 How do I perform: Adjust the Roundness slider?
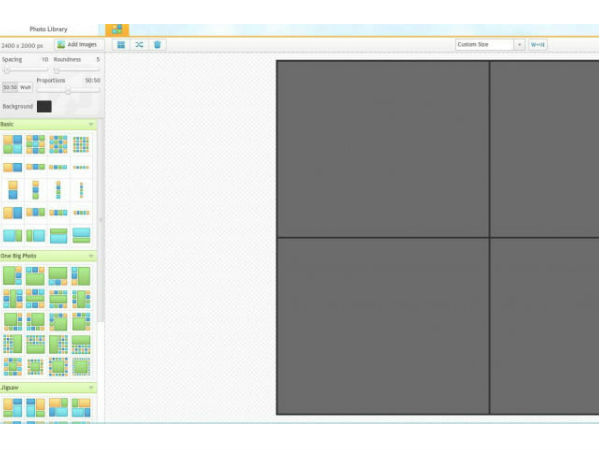point(77,70)
